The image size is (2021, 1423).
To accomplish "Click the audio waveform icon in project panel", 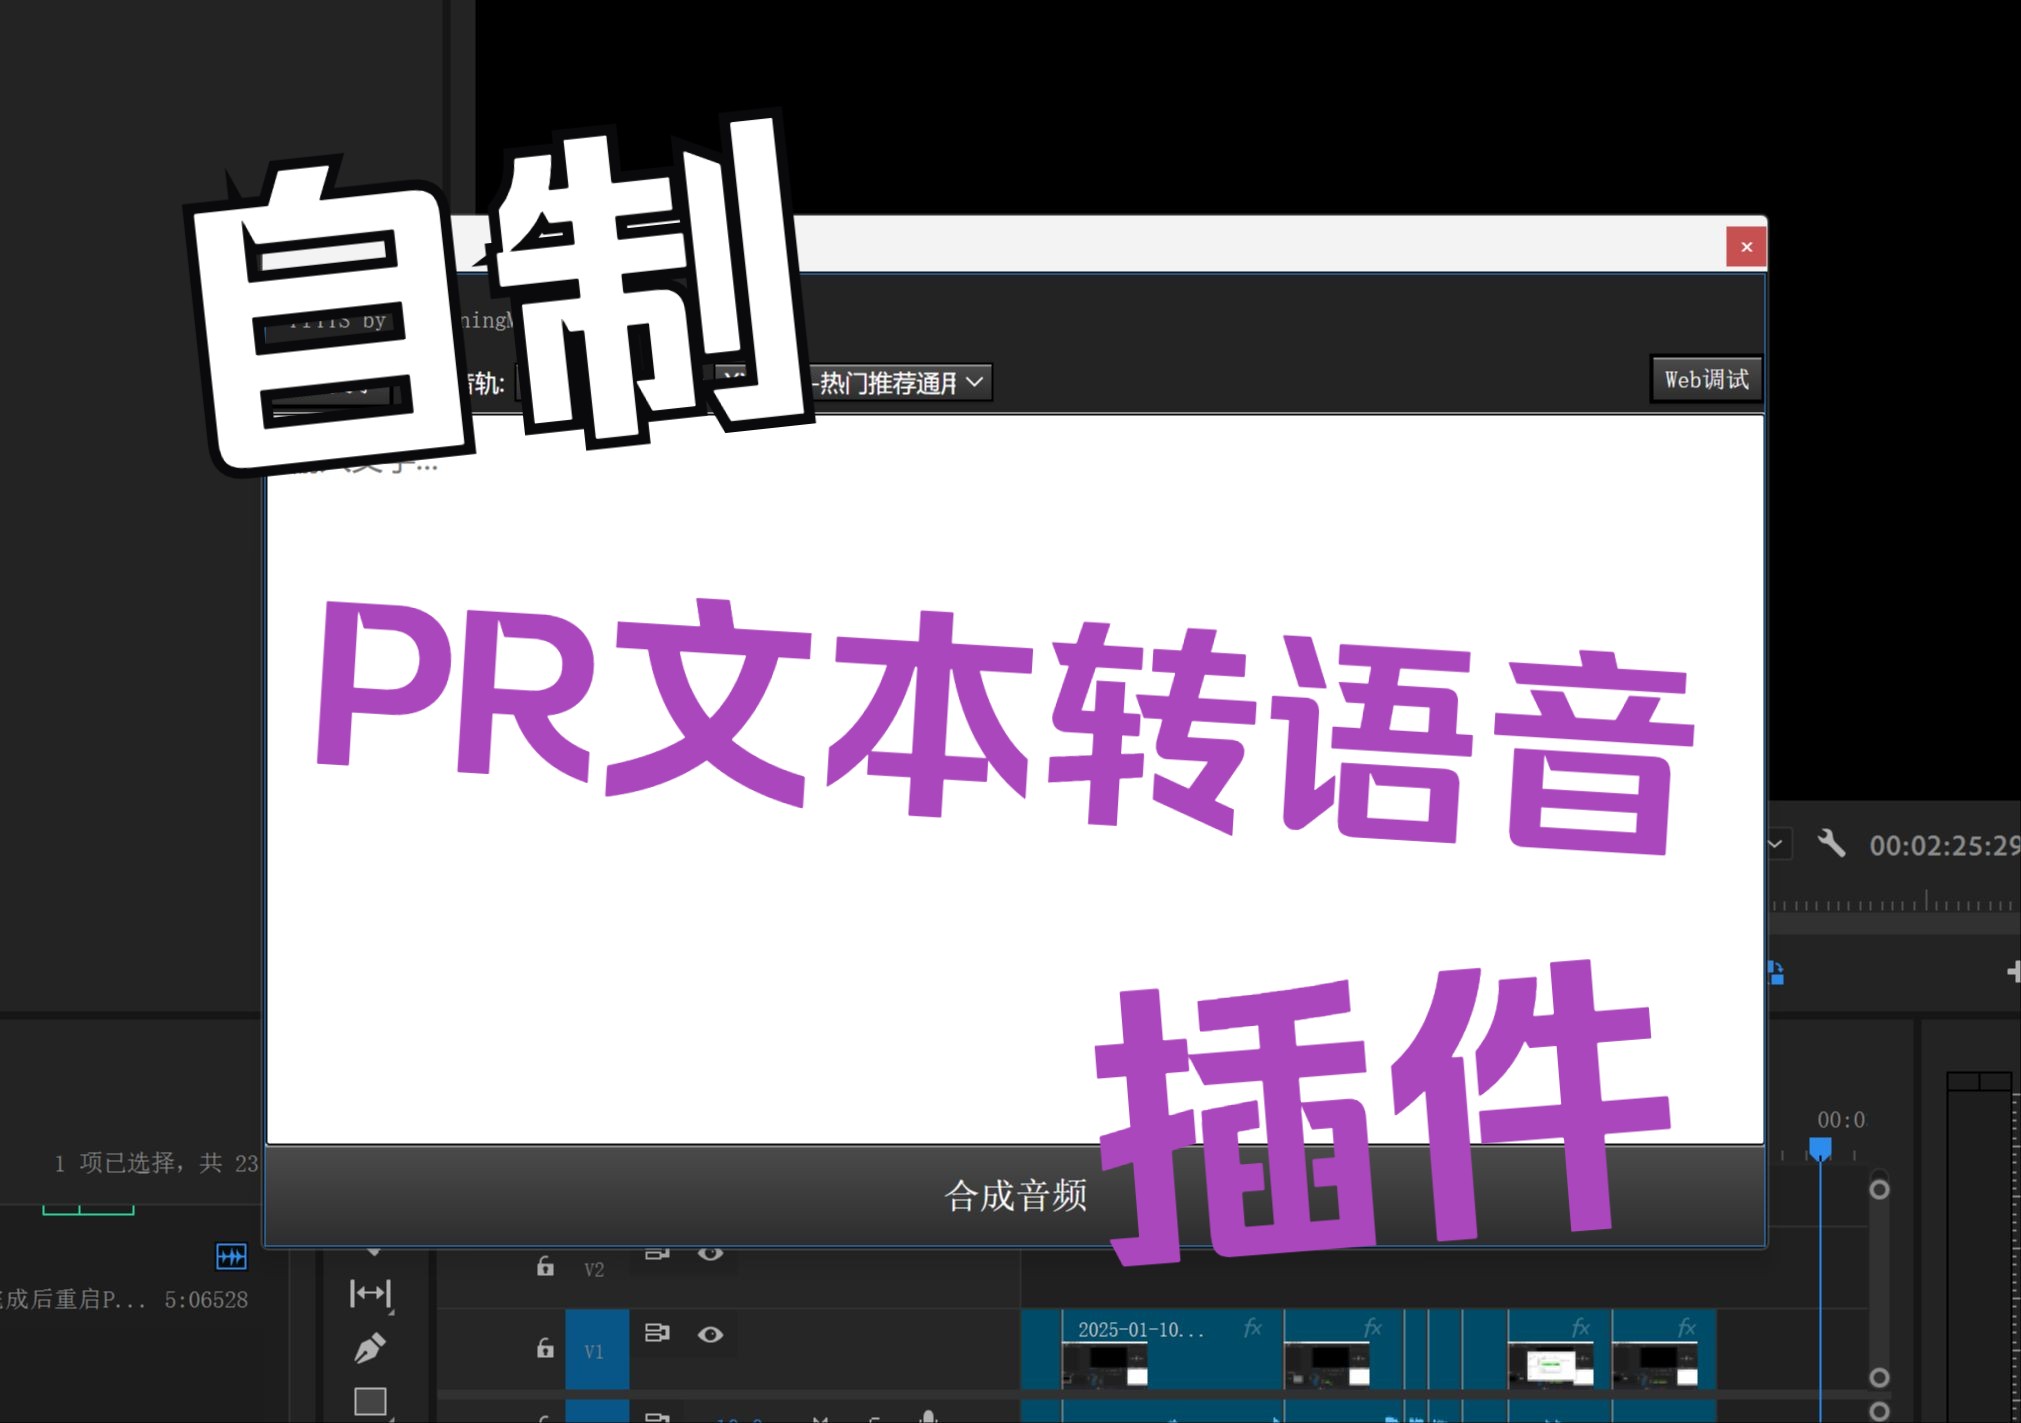I will [x=231, y=1256].
